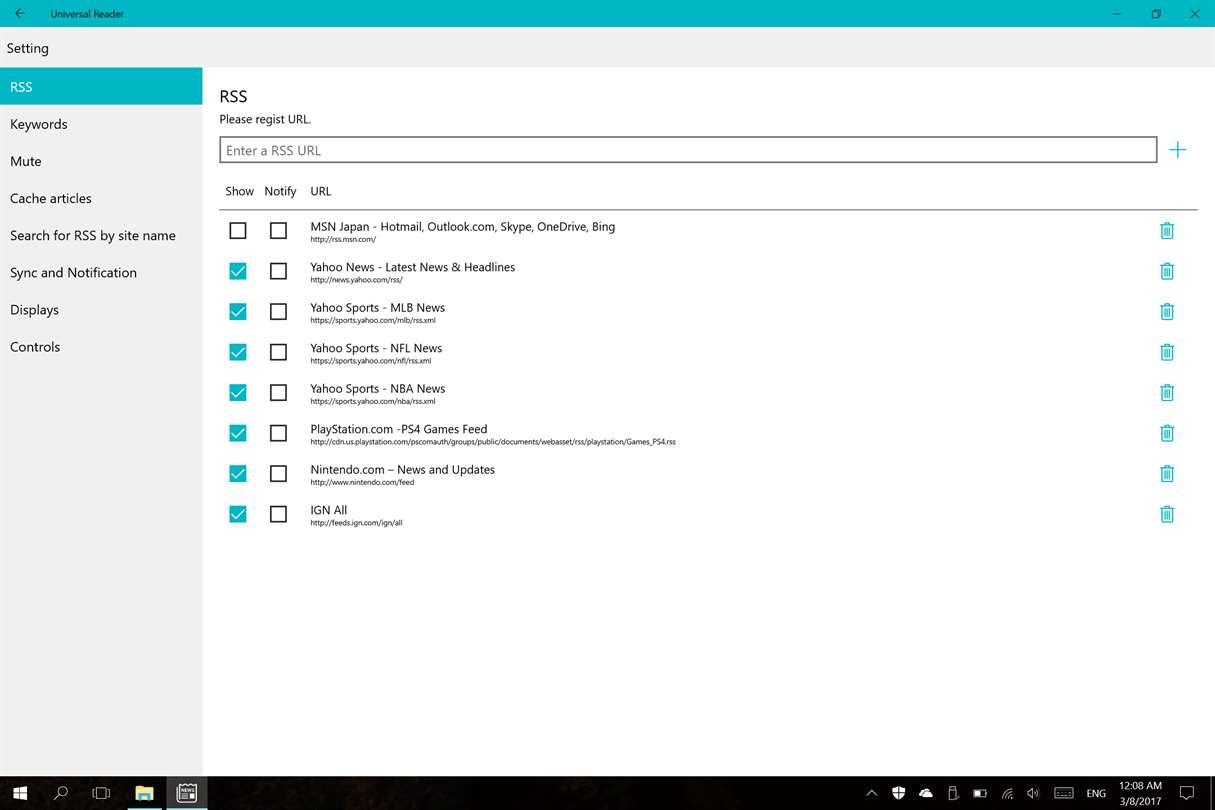Viewport: 1215px width, 810px height.
Task: Click http://news.yahoo.com/rss/ URL text
Action: point(356,280)
